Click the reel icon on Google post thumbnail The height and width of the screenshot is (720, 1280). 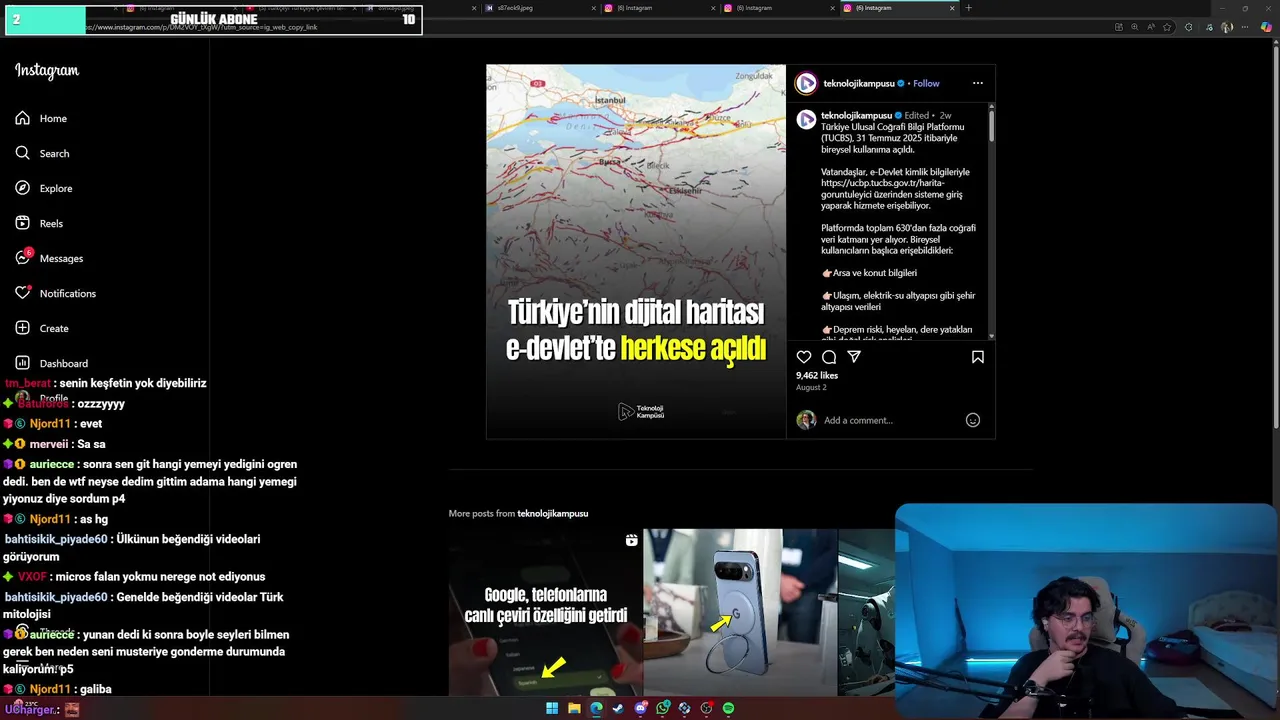click(631, 540)
